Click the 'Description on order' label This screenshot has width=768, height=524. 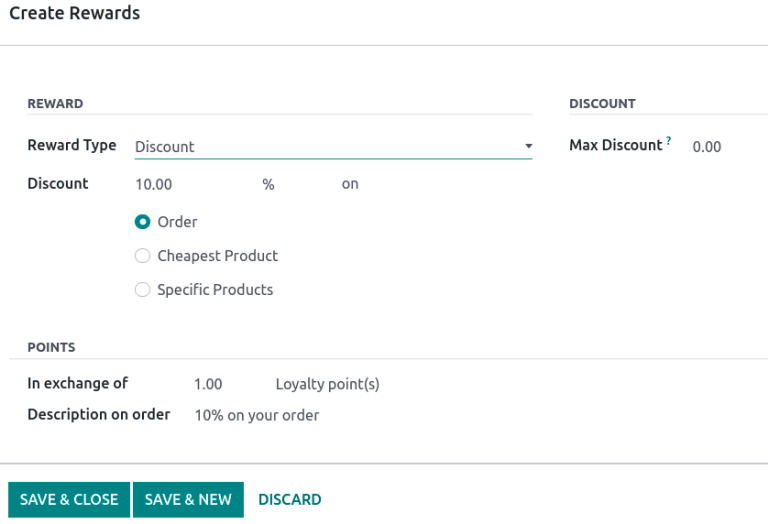pos(99,414)
